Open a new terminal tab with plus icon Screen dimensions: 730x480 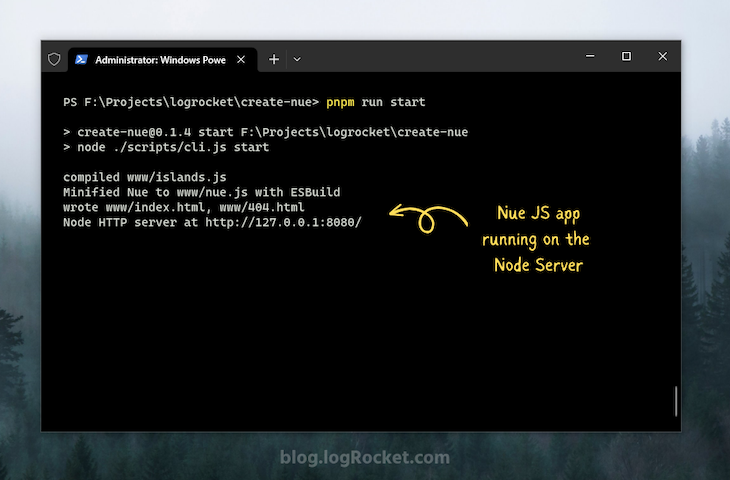pos(274,59)
